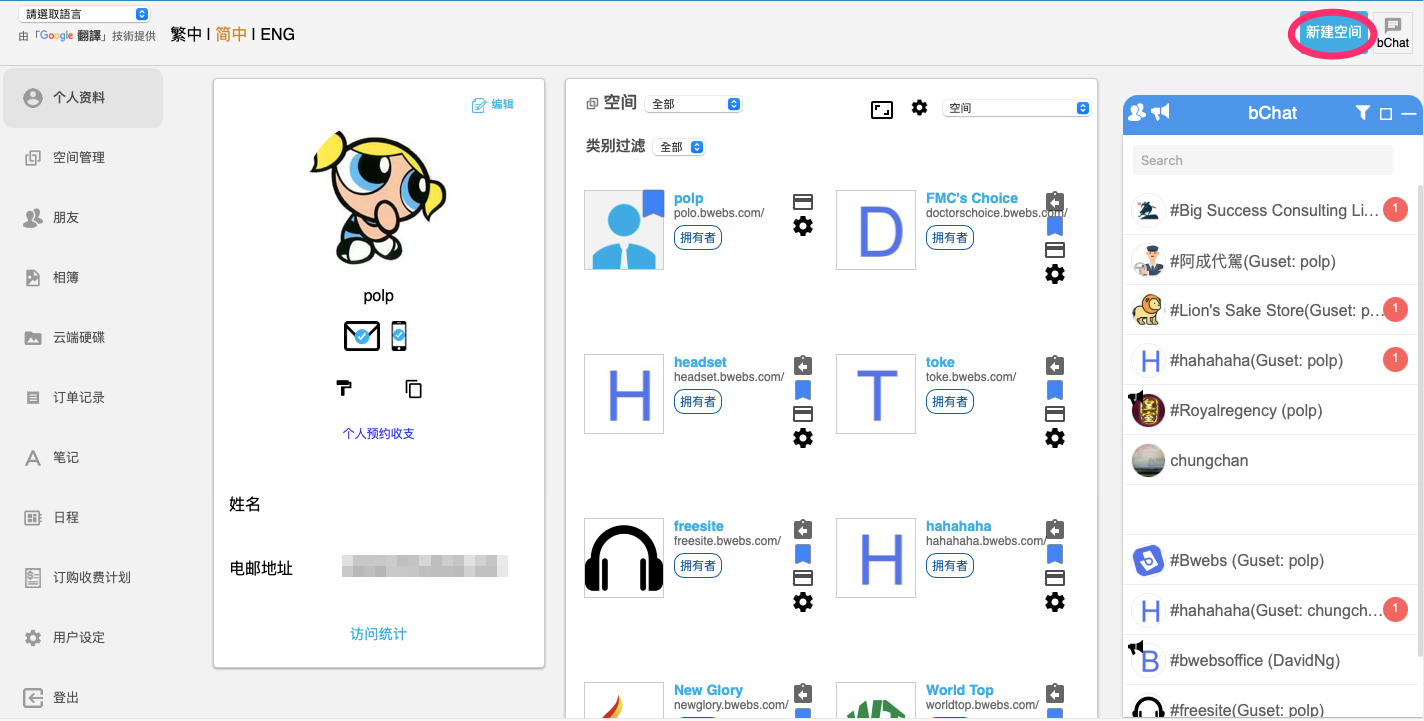The width and height of the screenshot is (1424, 721).
Task: Click the verified mobile phone icon
Action: 399,336
